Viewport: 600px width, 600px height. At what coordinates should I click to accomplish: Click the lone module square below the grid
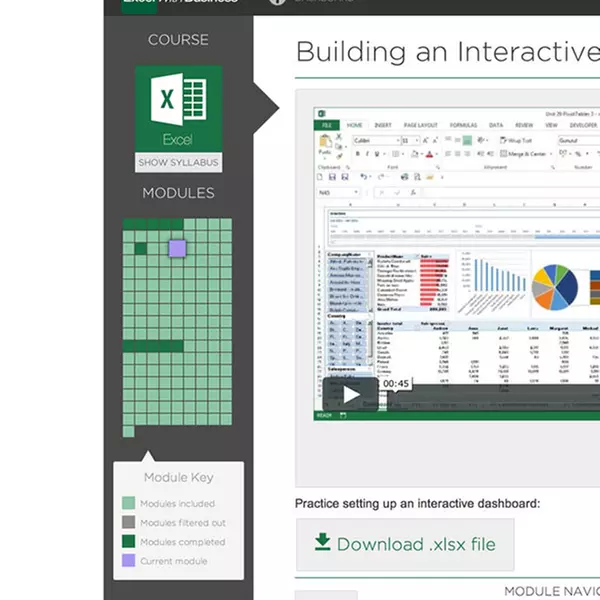(x=129, y=432)
